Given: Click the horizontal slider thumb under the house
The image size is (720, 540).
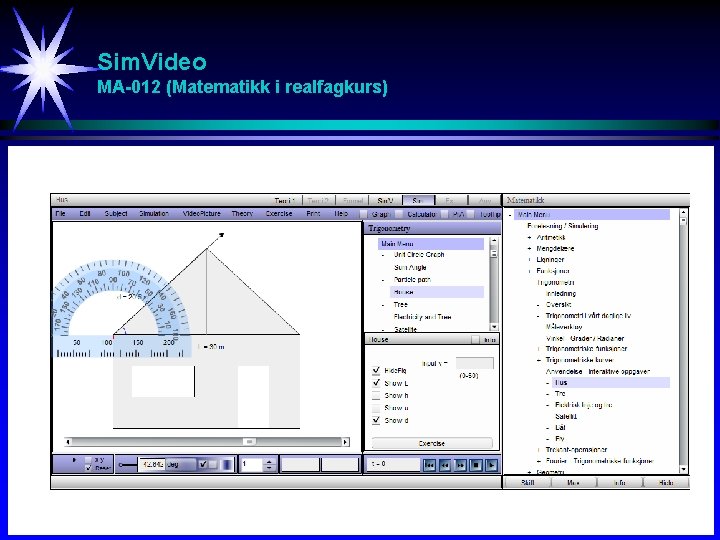Looking at the screenshot, I should (249, 442).
